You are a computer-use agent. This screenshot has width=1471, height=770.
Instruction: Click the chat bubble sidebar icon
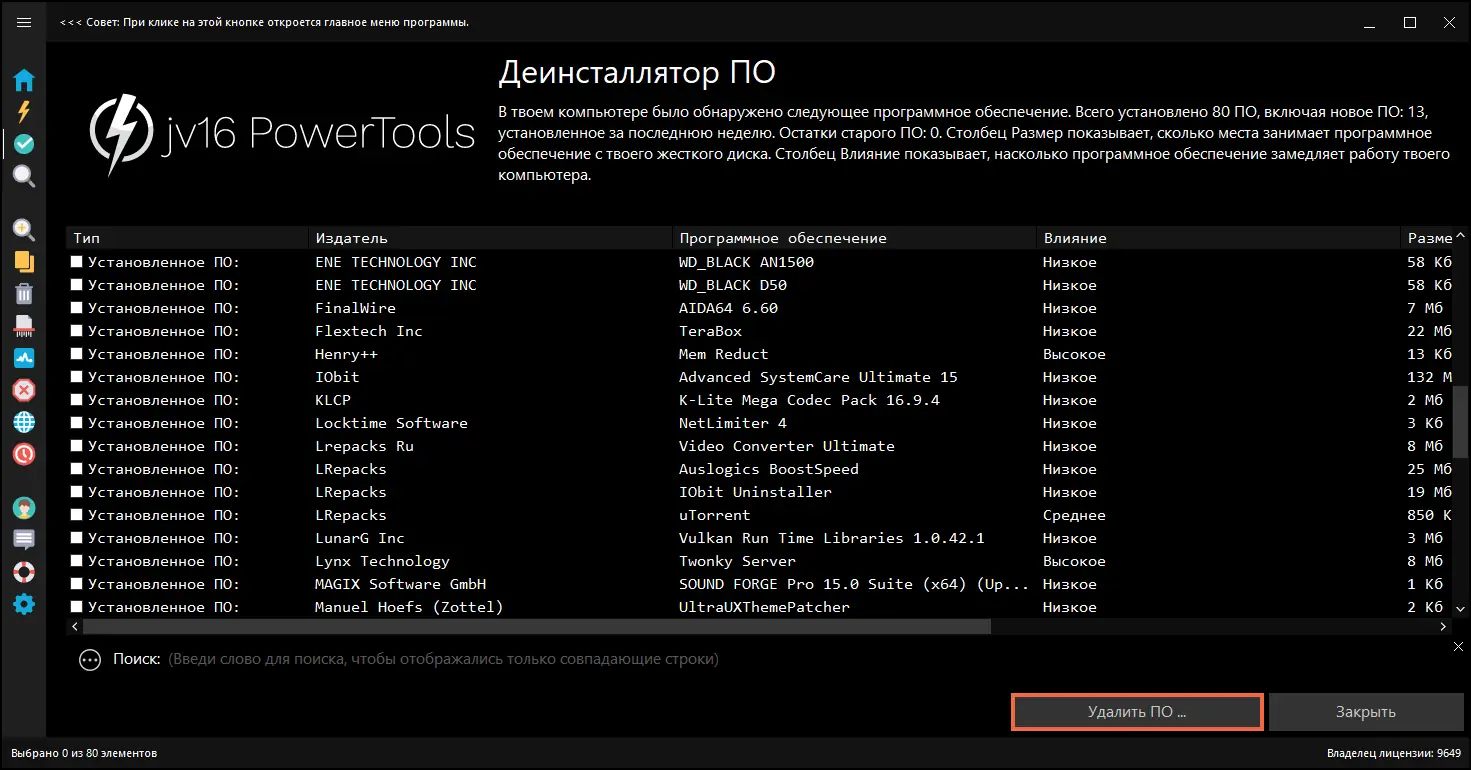point(24,540)
